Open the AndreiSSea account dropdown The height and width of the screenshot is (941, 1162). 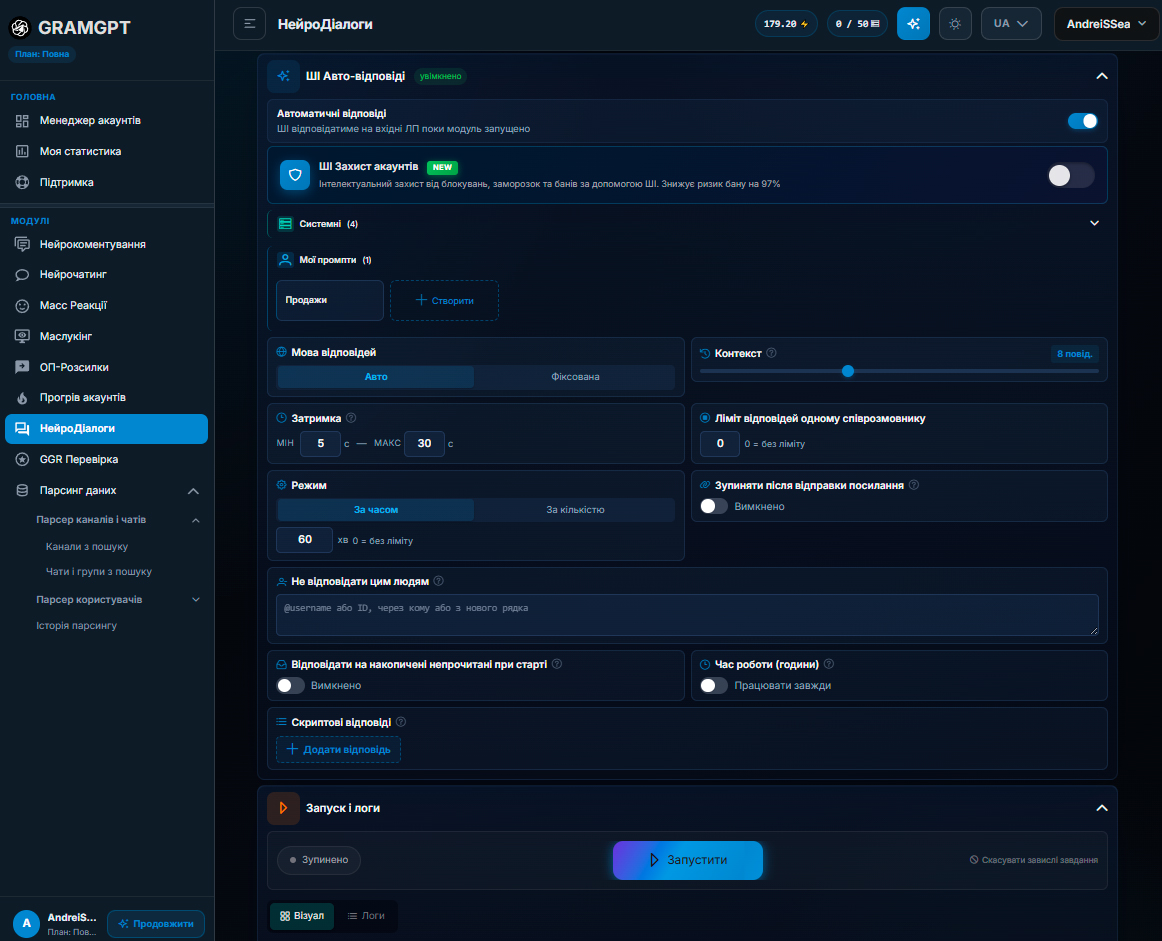pos(1106,24)
